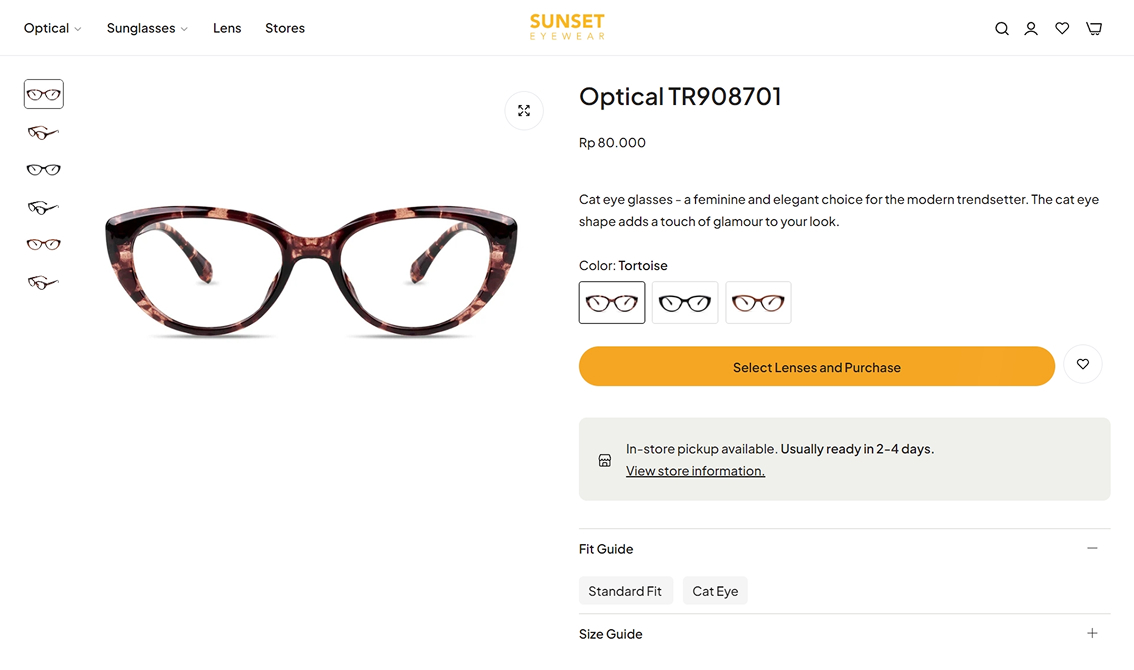This screenshot has width=1134, height=670.
Task: Add product to wishlist with heart button
Action: click(1083, 365)
